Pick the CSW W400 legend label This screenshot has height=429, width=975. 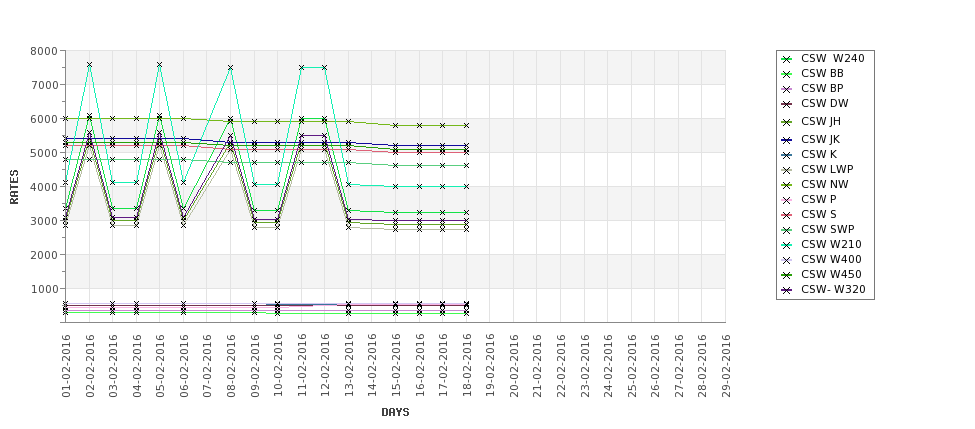coord(831,259)
